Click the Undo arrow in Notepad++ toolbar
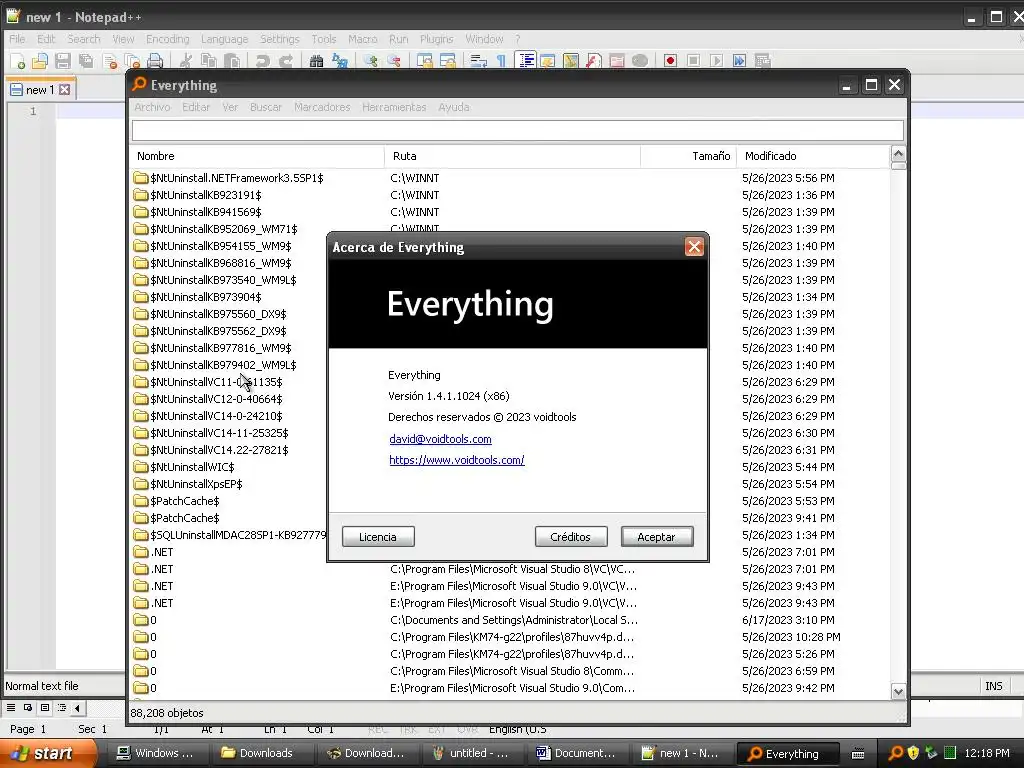This screenshot has height=768, width=1024. 263,61
